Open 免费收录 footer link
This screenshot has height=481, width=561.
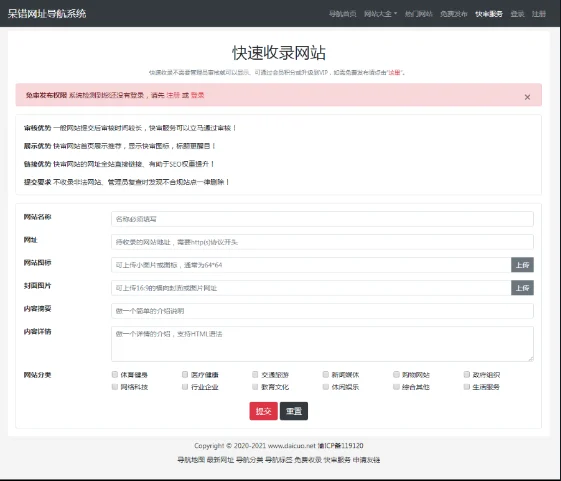[308, 460]
